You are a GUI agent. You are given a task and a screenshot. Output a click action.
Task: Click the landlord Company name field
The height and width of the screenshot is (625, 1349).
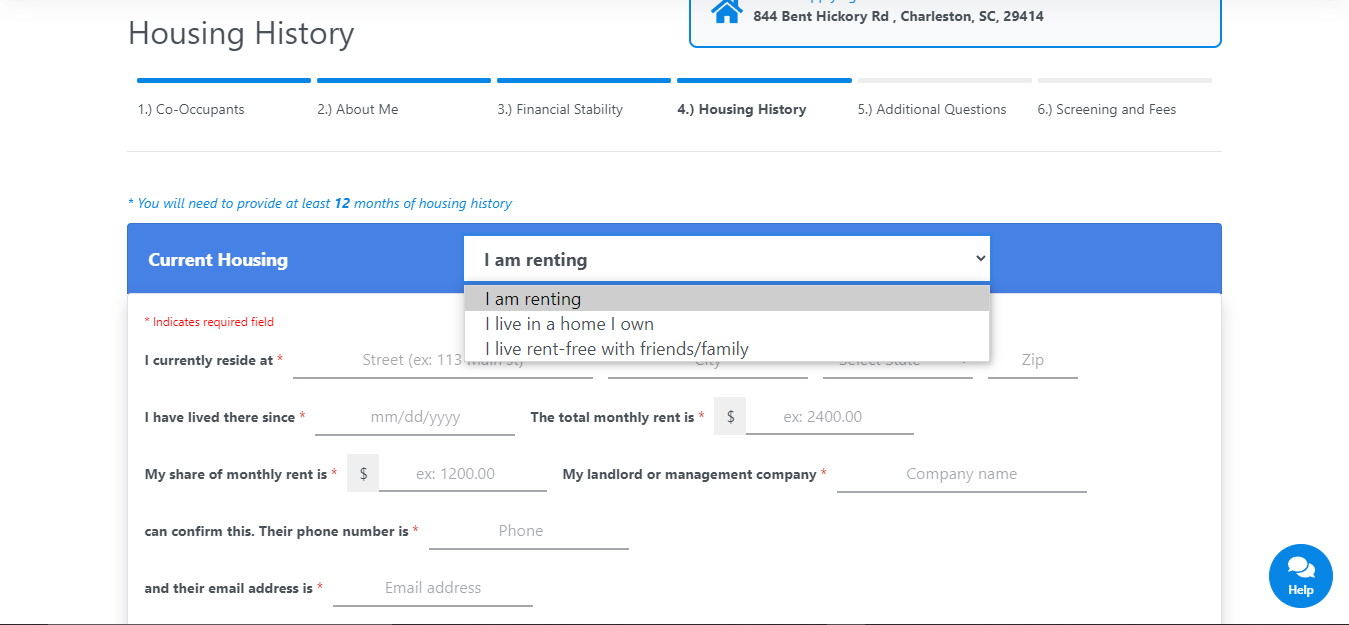click(x=962, y=474)
